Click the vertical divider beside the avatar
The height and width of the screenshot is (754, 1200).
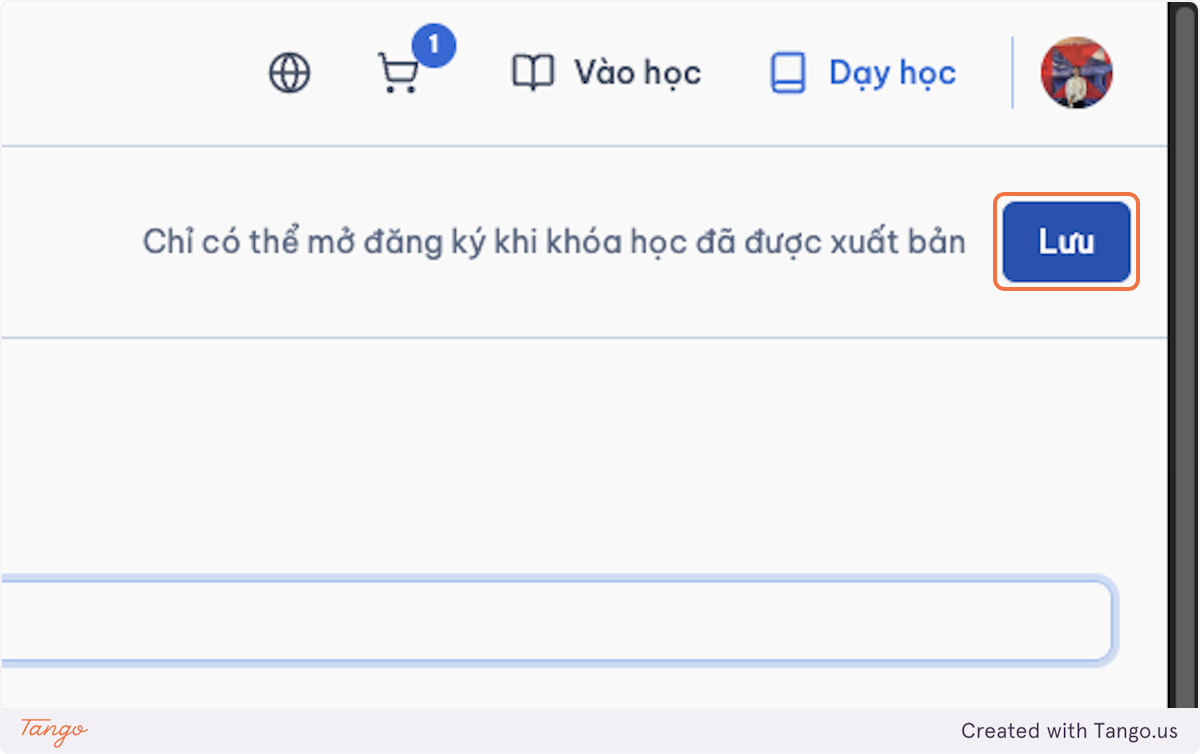[1013, 73]
